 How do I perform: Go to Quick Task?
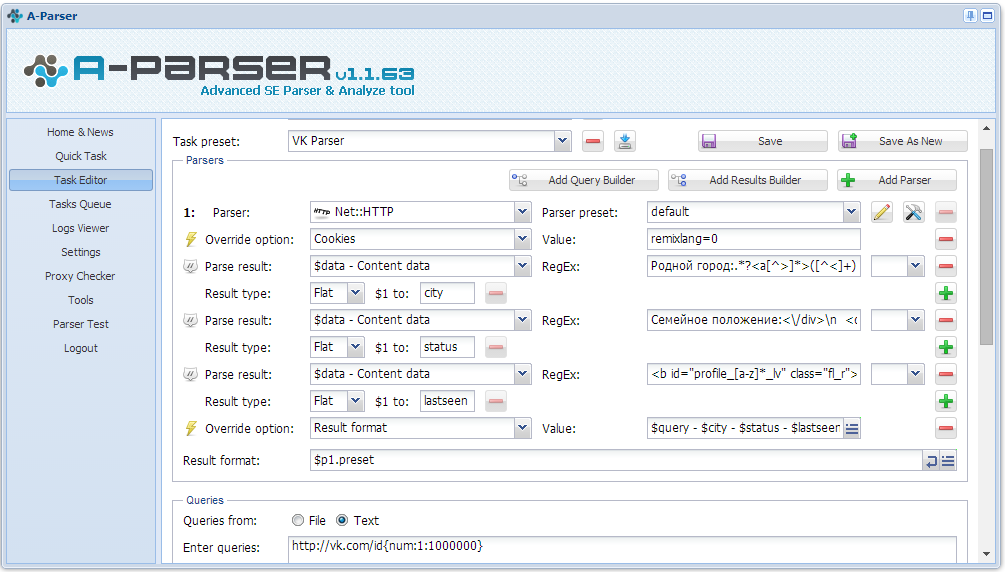(80, 156)
